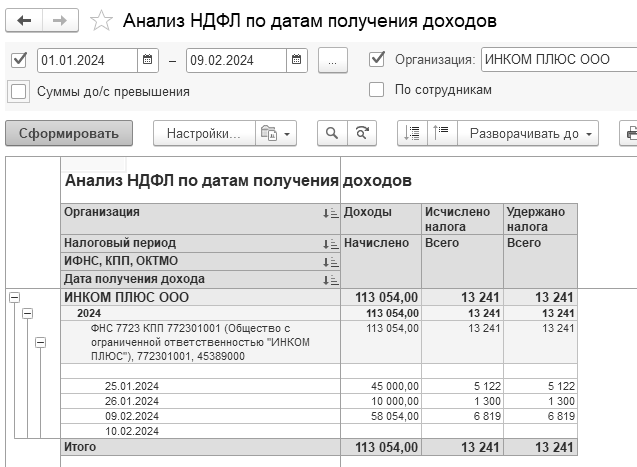
Task: Click calculated tax cell 5 122
Action: click(463, 386)
